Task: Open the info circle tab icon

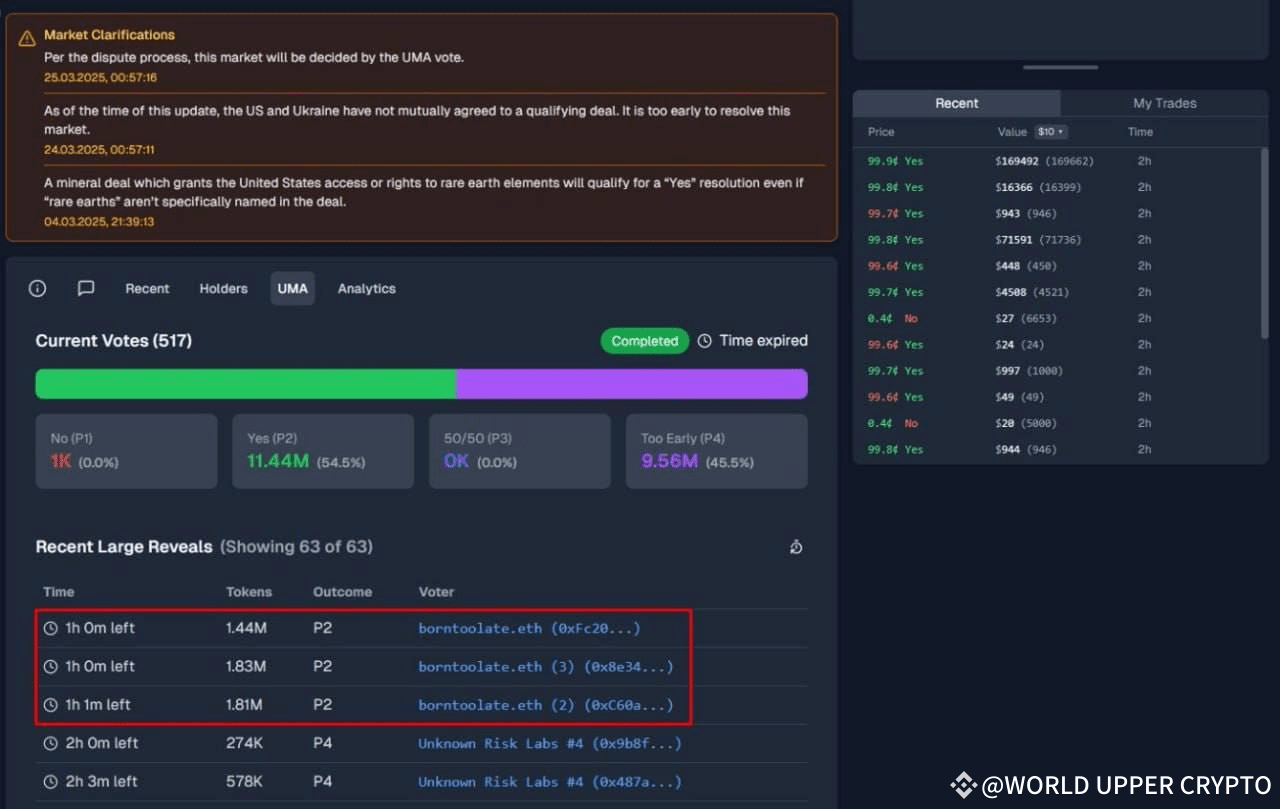Action: (37, 288)
